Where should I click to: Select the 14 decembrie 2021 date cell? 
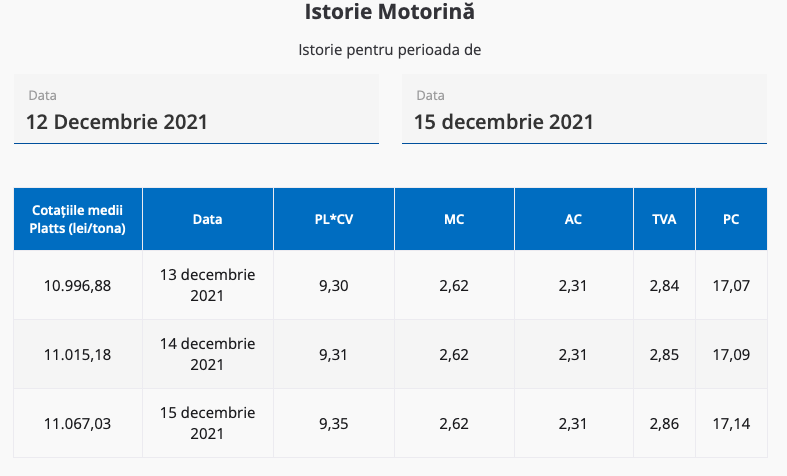point(208,354)
